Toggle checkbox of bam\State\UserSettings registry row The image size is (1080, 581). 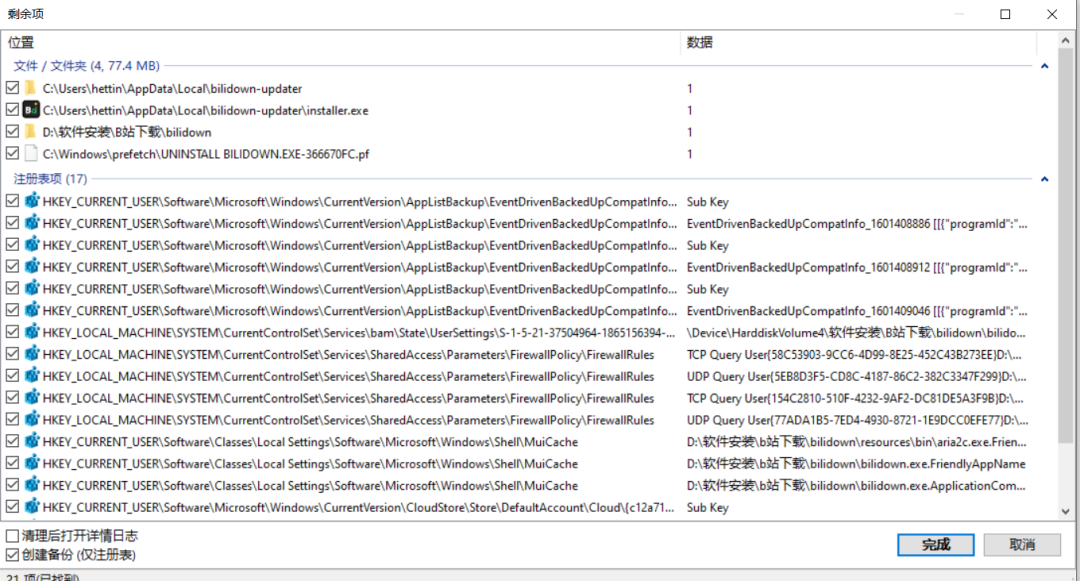pos(12,332)
